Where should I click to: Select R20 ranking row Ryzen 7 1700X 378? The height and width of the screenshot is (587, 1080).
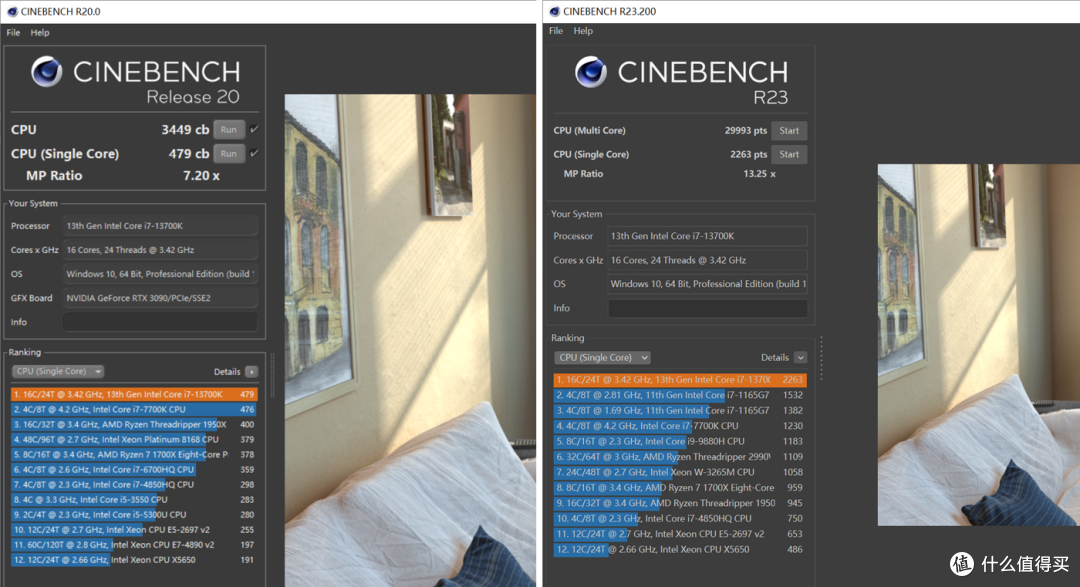coord(134,455)
